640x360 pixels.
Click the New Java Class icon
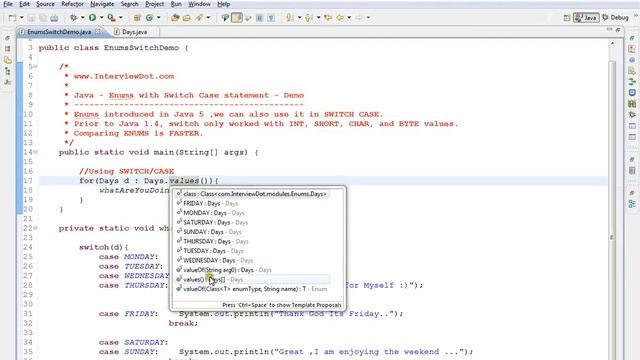(x=149, y=18)
